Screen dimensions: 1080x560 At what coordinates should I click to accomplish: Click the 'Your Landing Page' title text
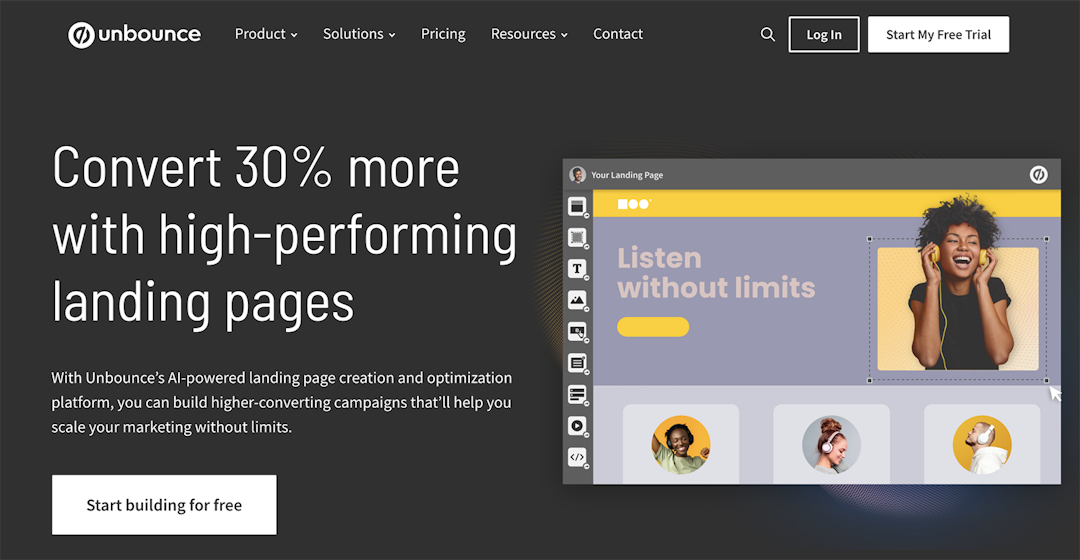coord(627,175)
